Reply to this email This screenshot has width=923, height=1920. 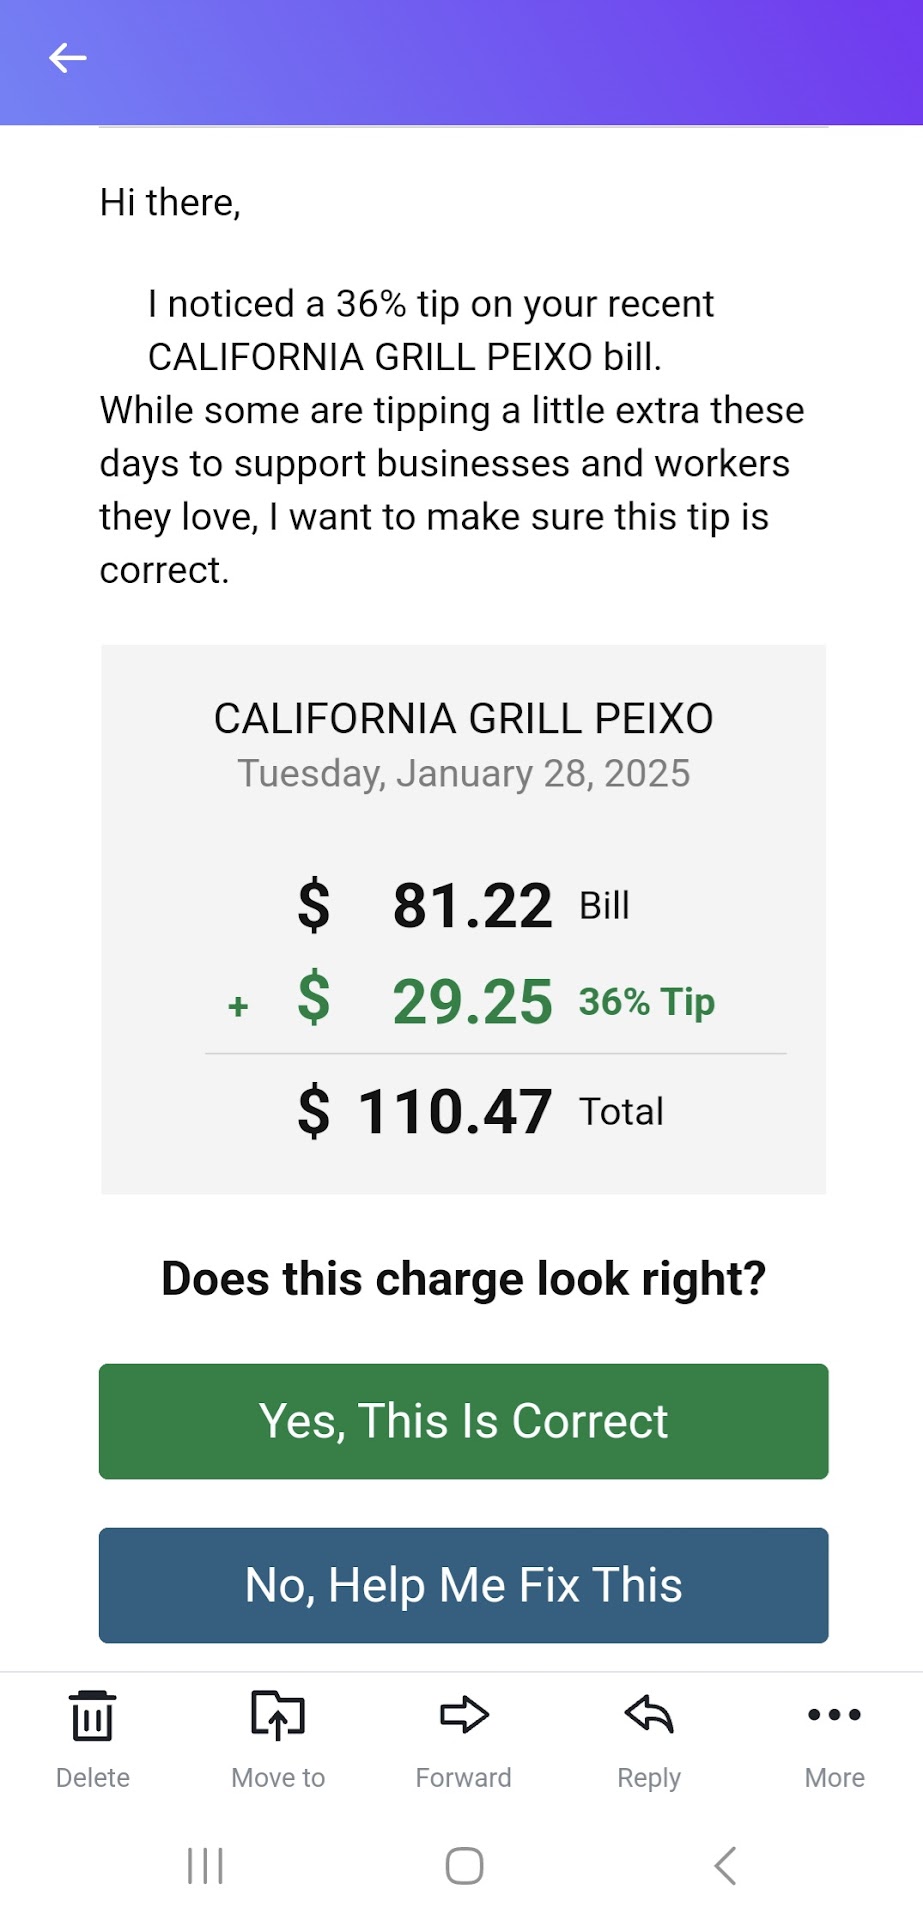coord(649,1716)
